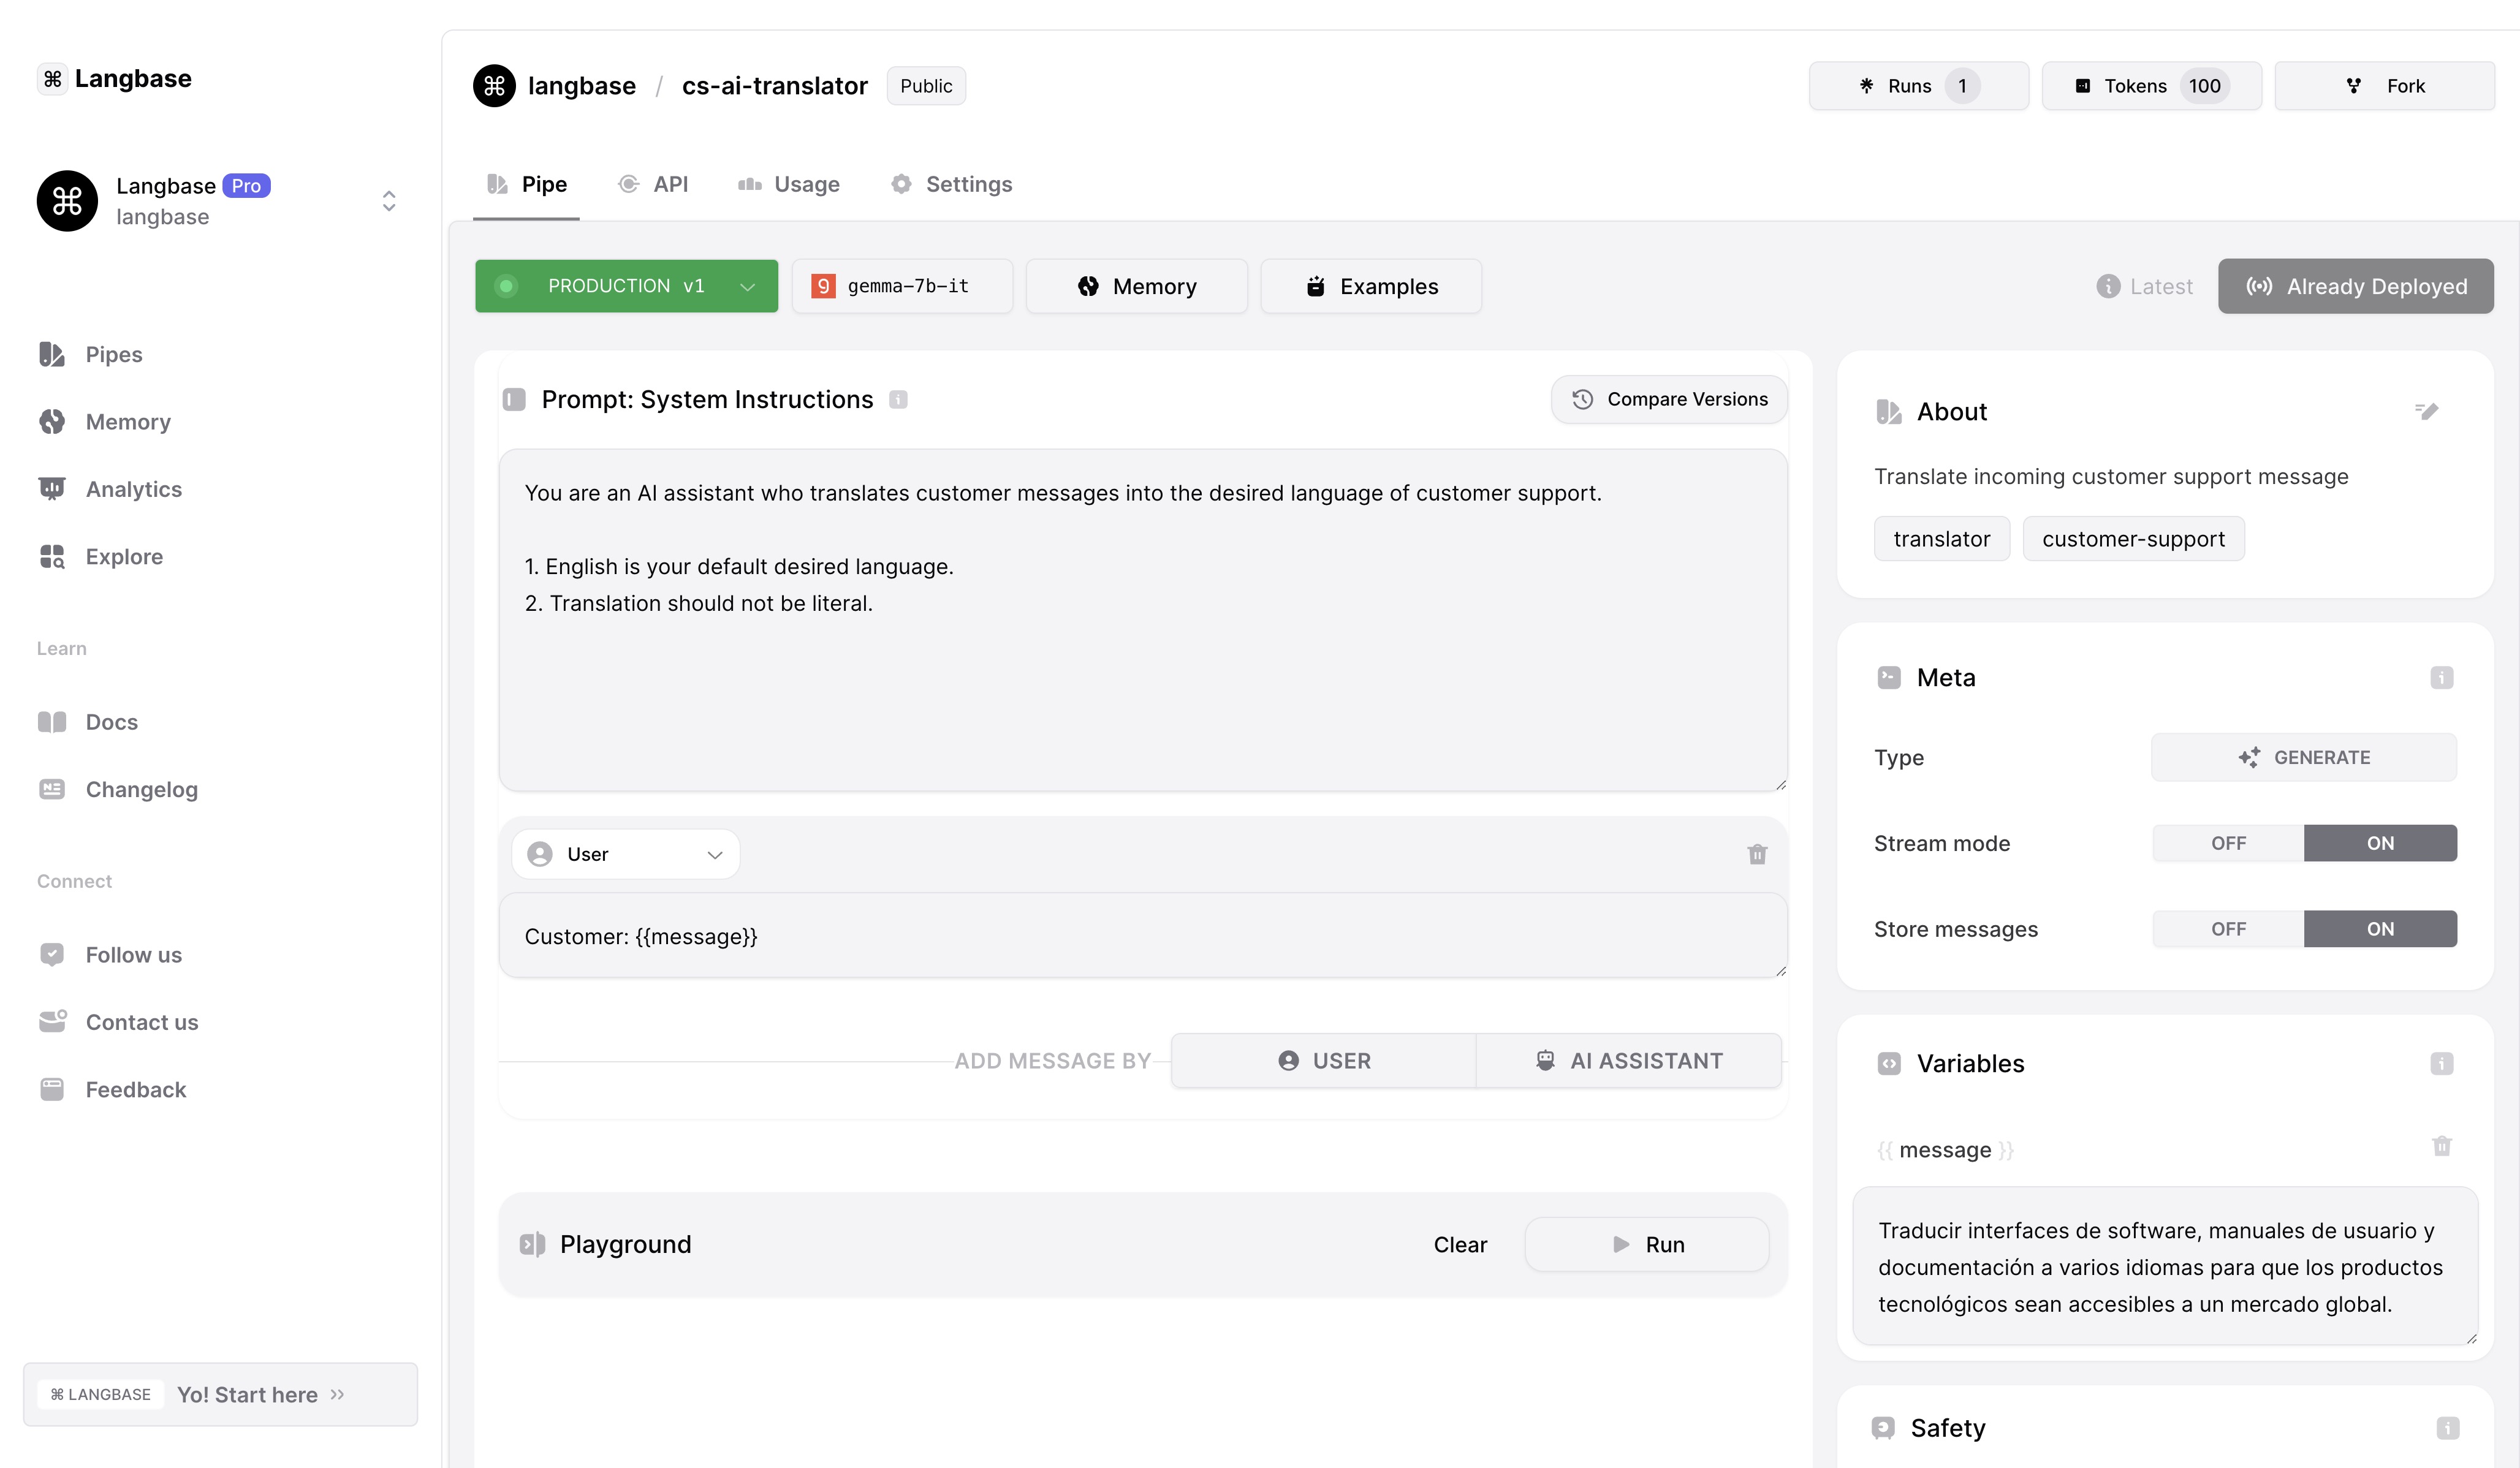Delete the User message with trash icon
This screenshot has height=1468, width=2520.
(1757, 854)
